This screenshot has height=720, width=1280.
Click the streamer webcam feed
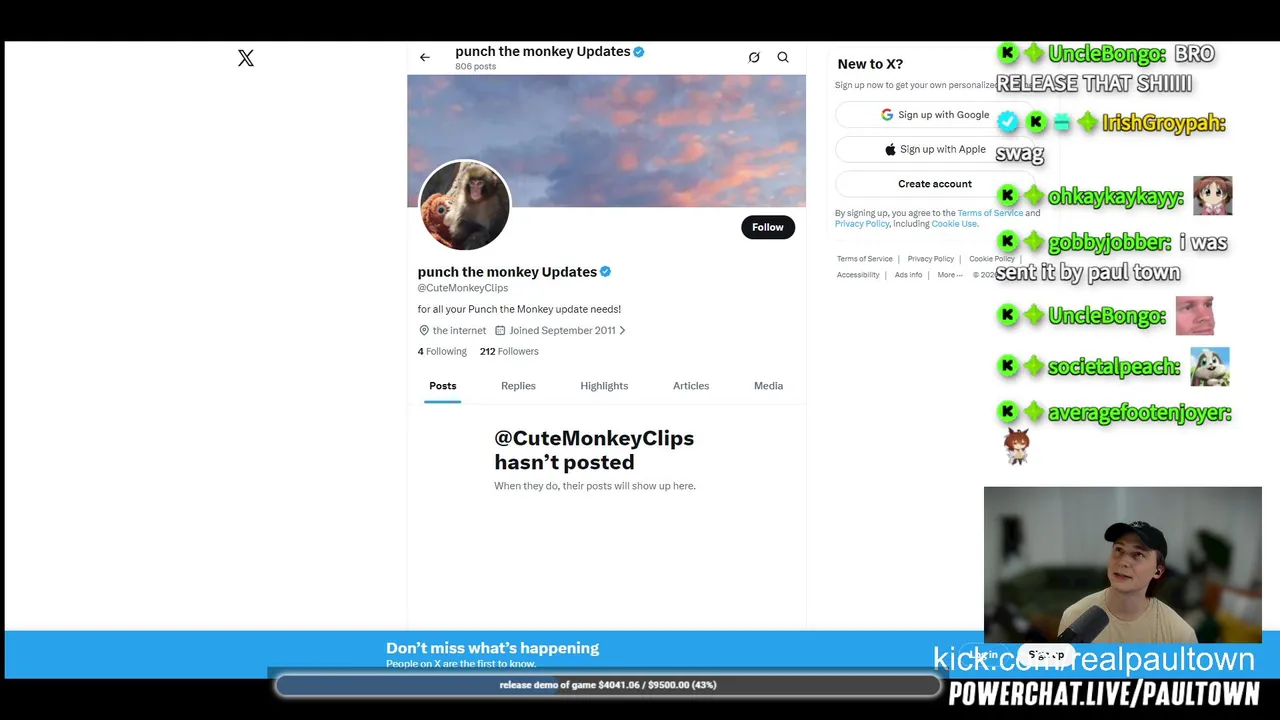pos(1123,565)
